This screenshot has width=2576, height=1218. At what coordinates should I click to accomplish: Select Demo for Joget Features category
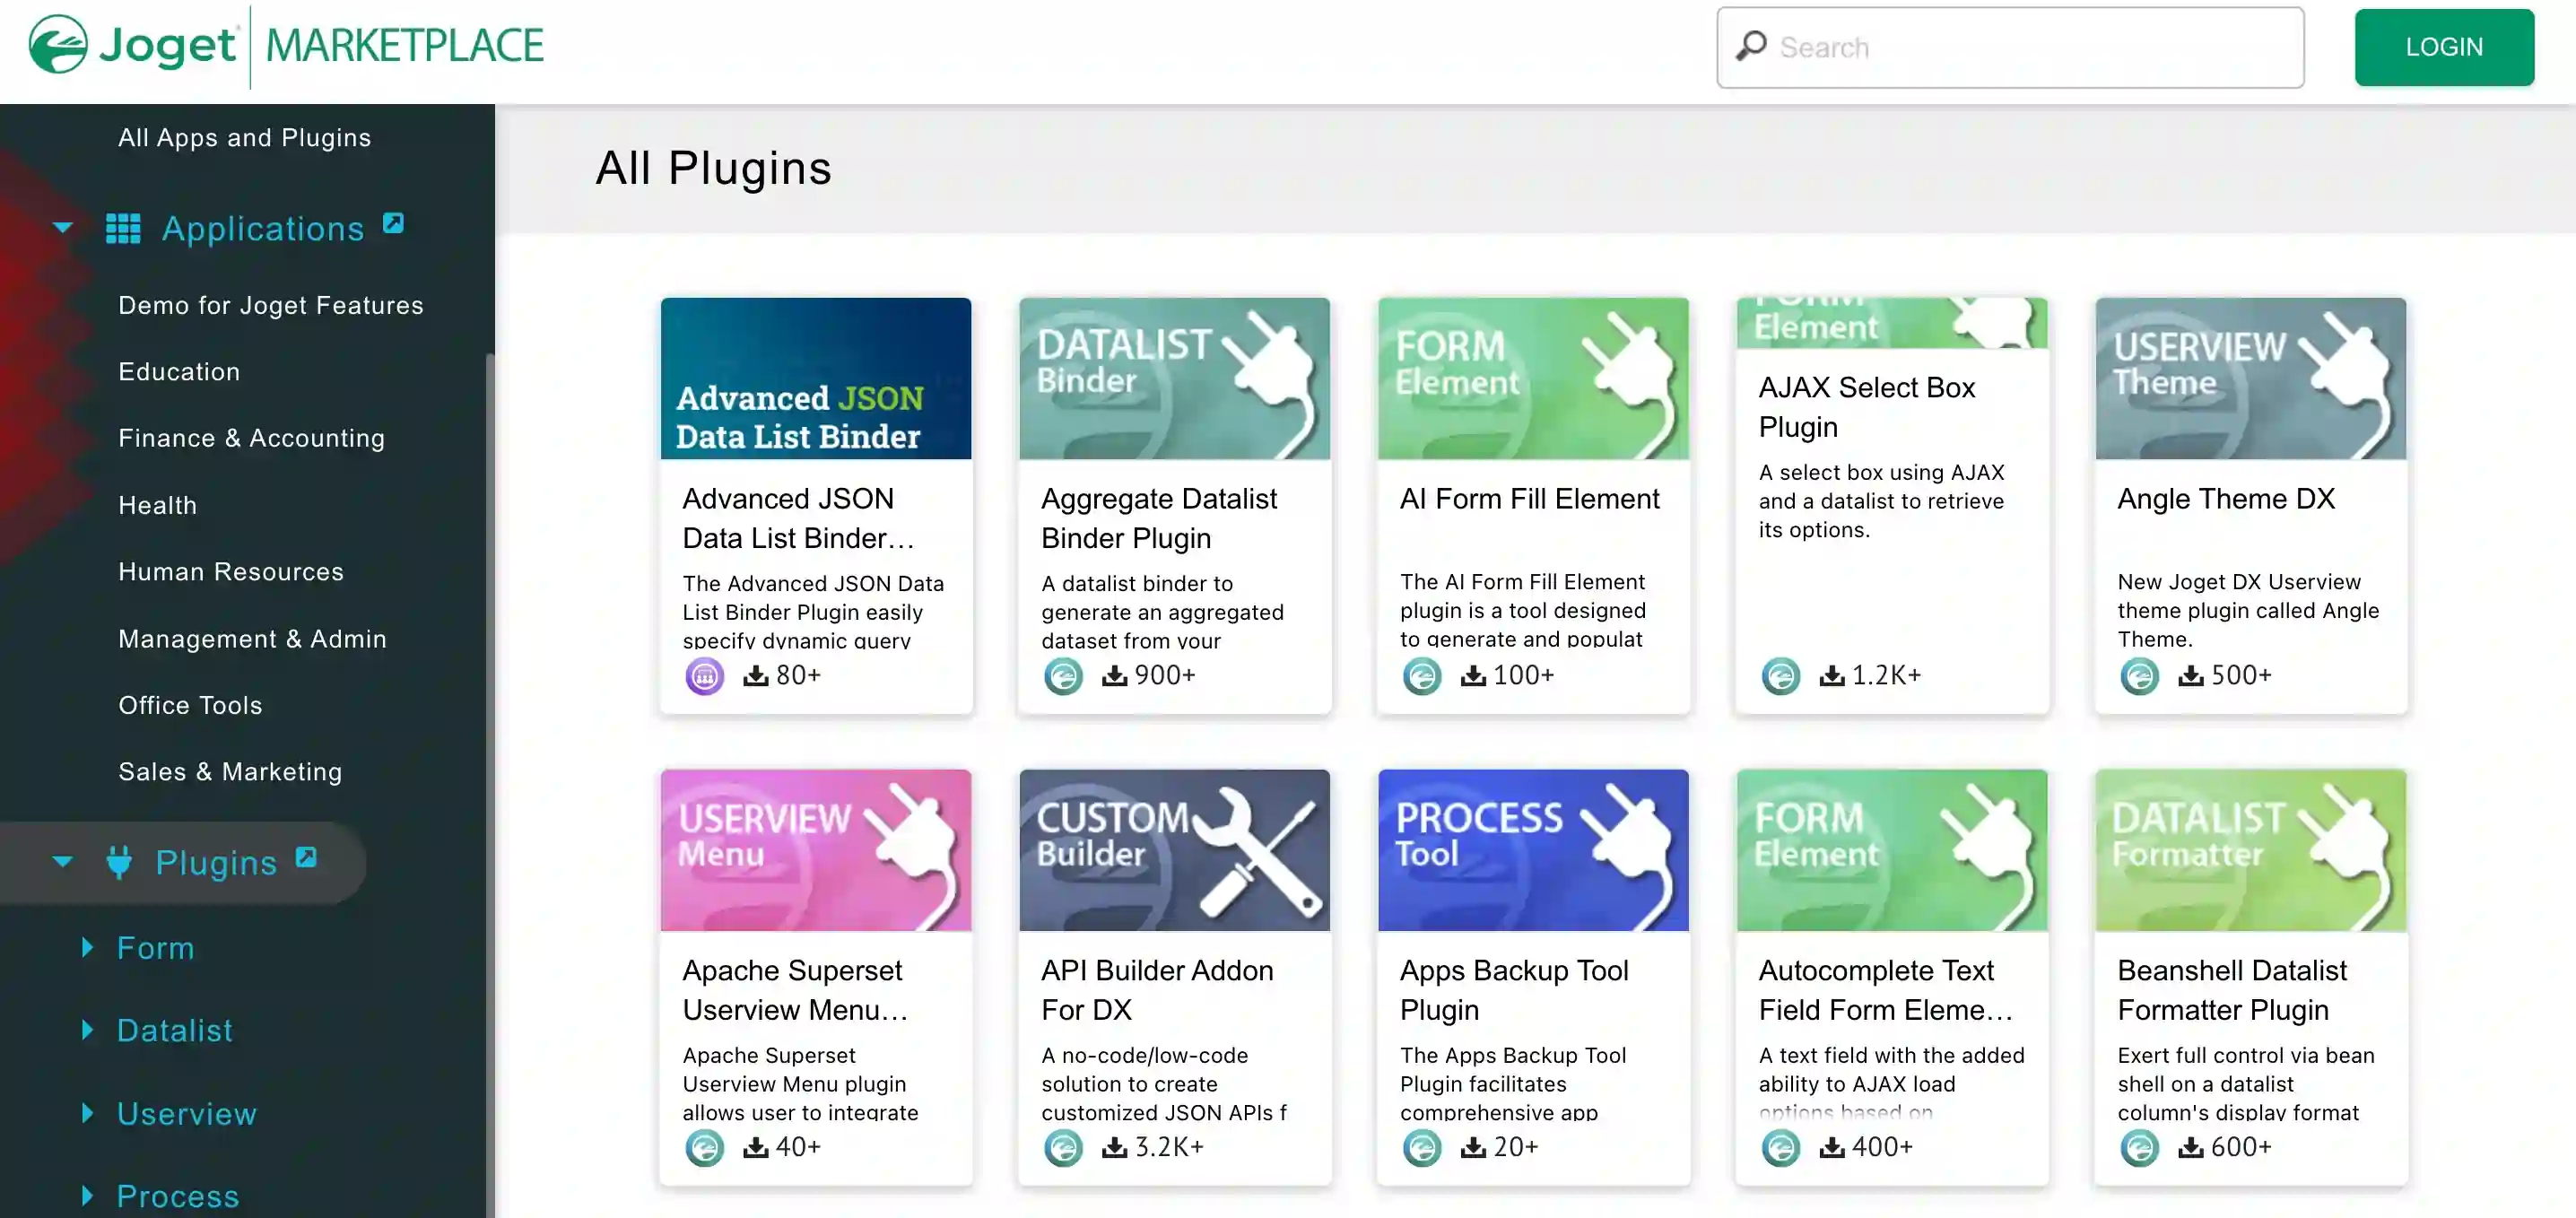click(271, 305)
